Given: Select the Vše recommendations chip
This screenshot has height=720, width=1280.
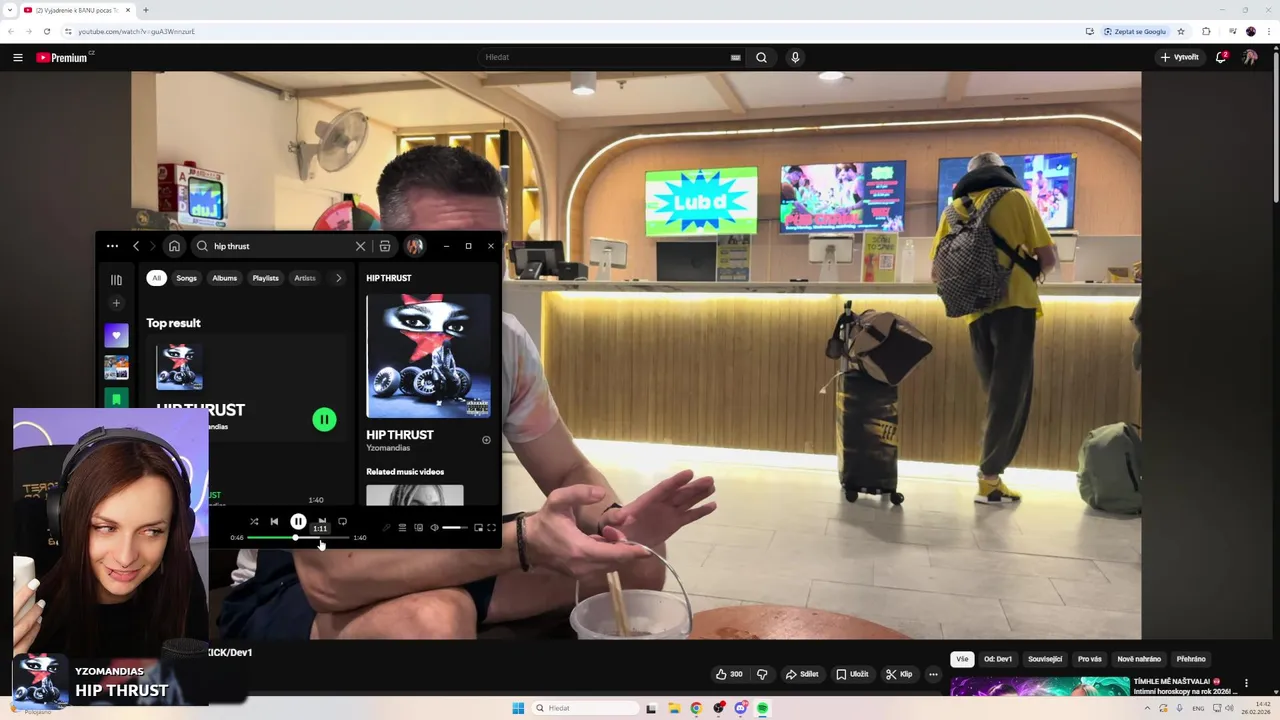Looking at the screenshot, I should tap(962, 659).
